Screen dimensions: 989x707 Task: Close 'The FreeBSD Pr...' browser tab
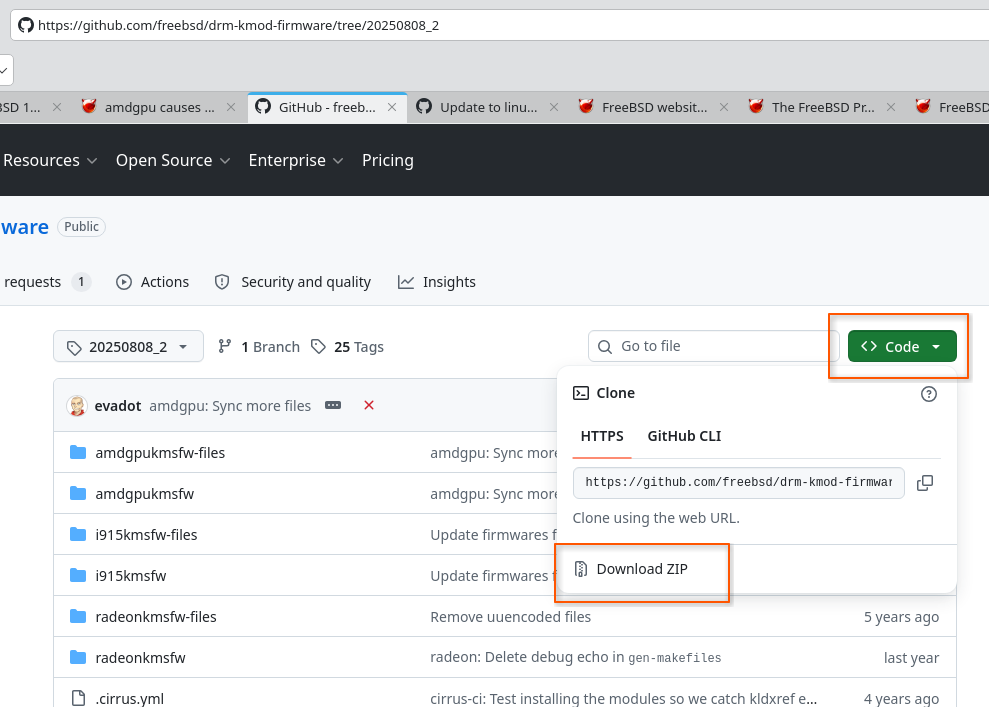click(891, 107)
